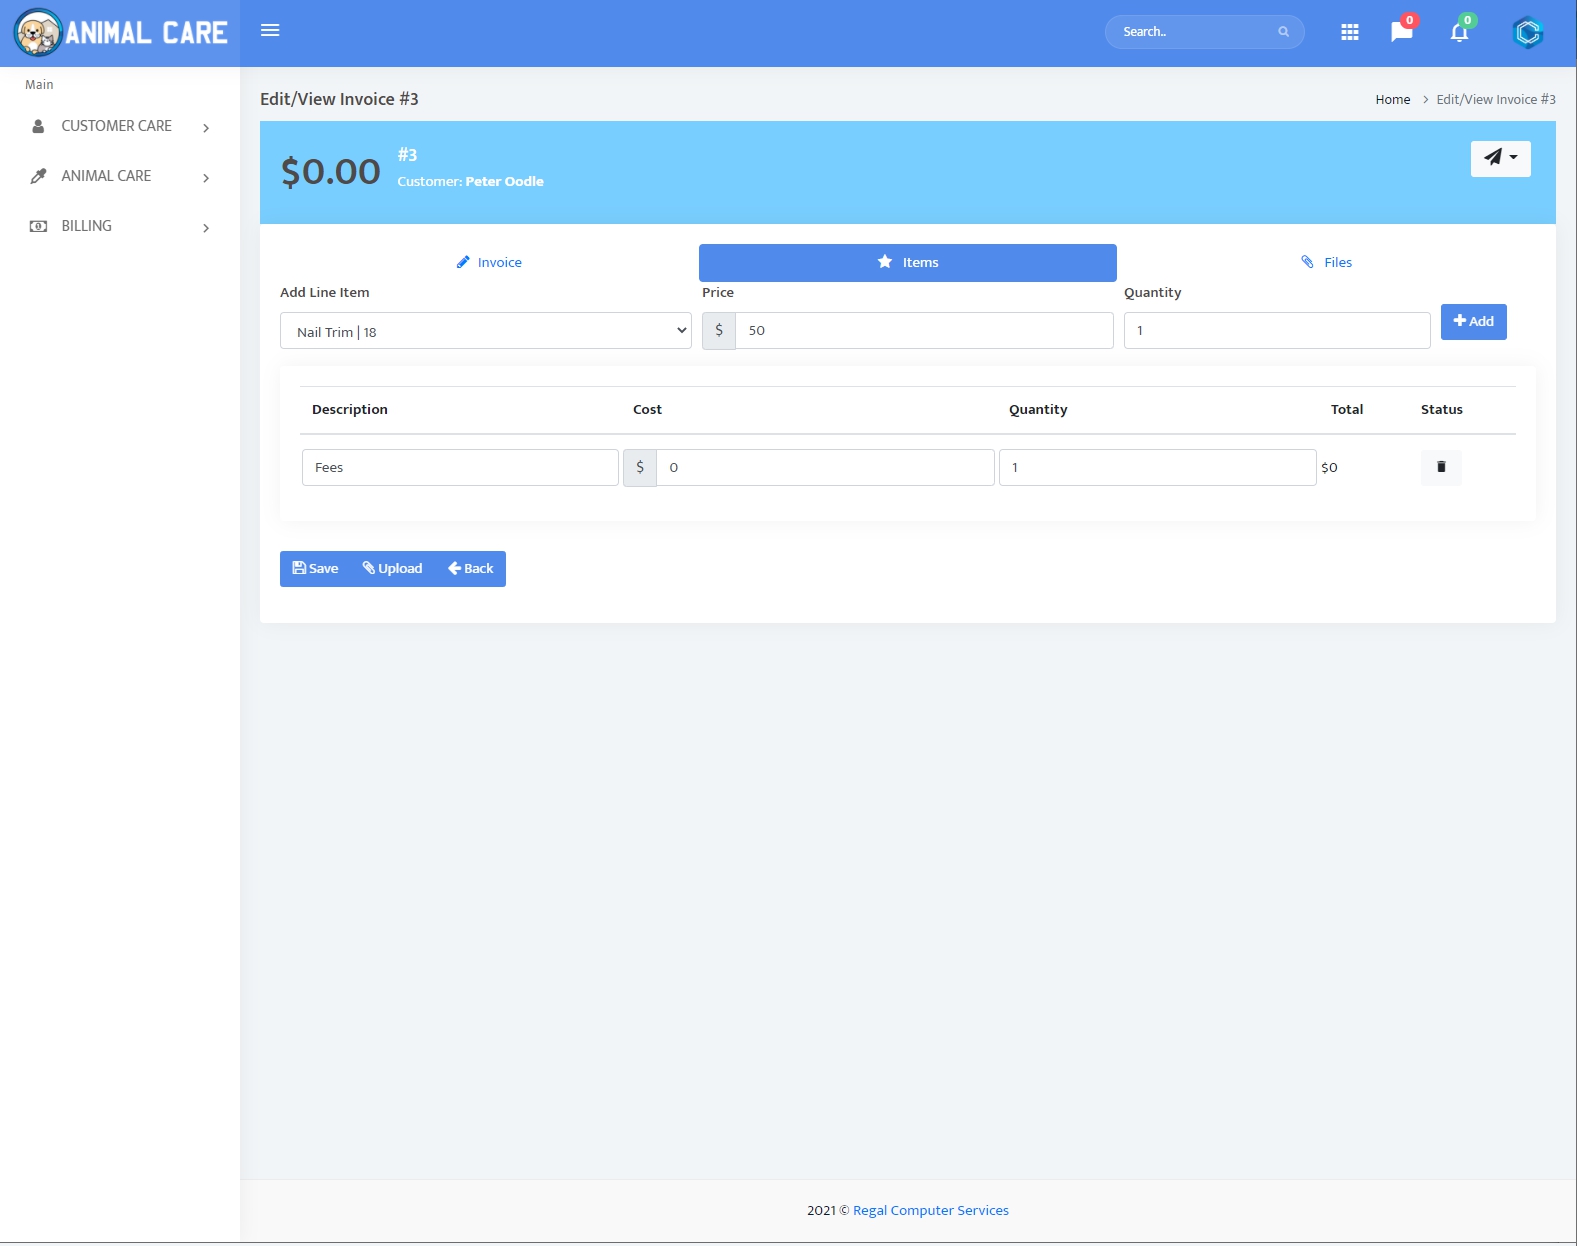This screenshot has width=1577, height=1246.
Task: Expand the Animal Care menu chevron
Action: pos(206,178)
